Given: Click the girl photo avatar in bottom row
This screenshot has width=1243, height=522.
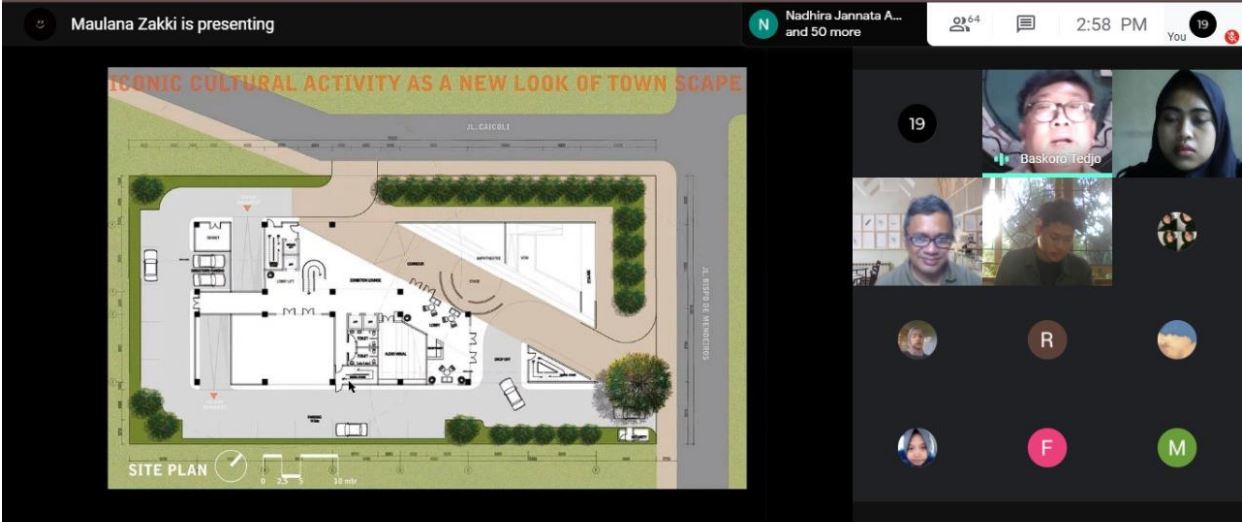Looking at the screenshot, I should pos(916,447).
